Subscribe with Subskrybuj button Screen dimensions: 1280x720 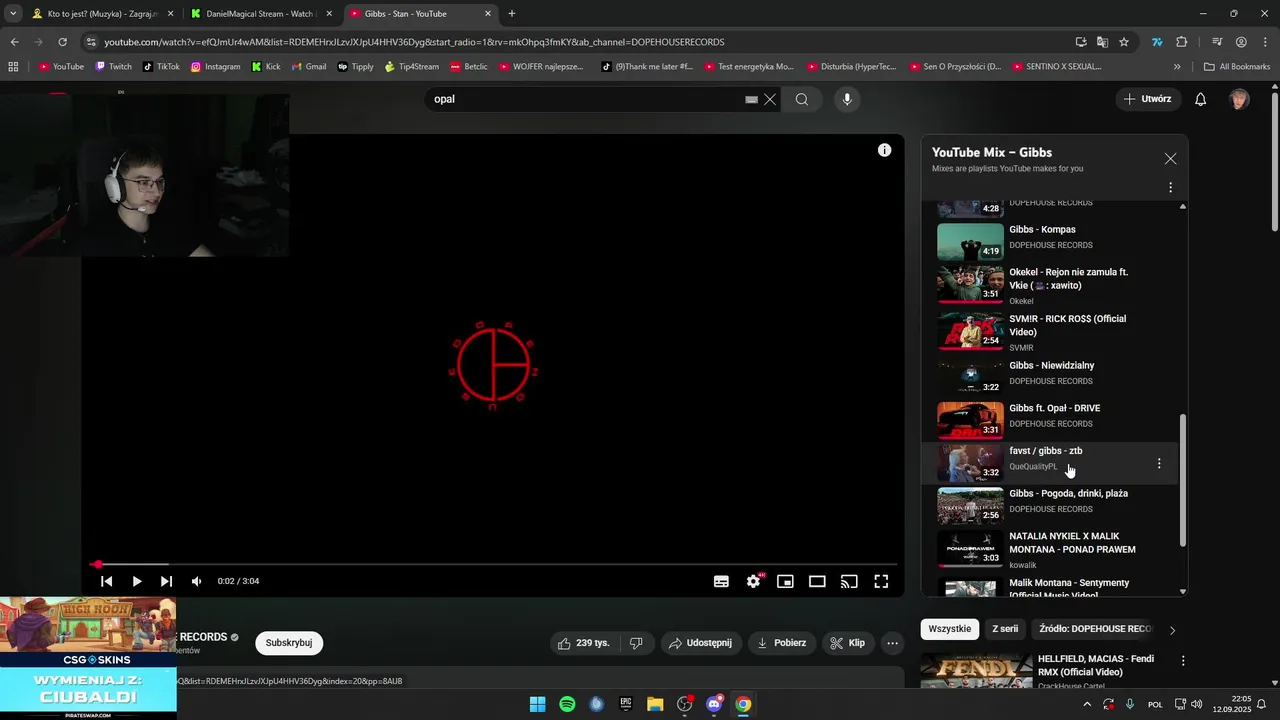[289, 643]
